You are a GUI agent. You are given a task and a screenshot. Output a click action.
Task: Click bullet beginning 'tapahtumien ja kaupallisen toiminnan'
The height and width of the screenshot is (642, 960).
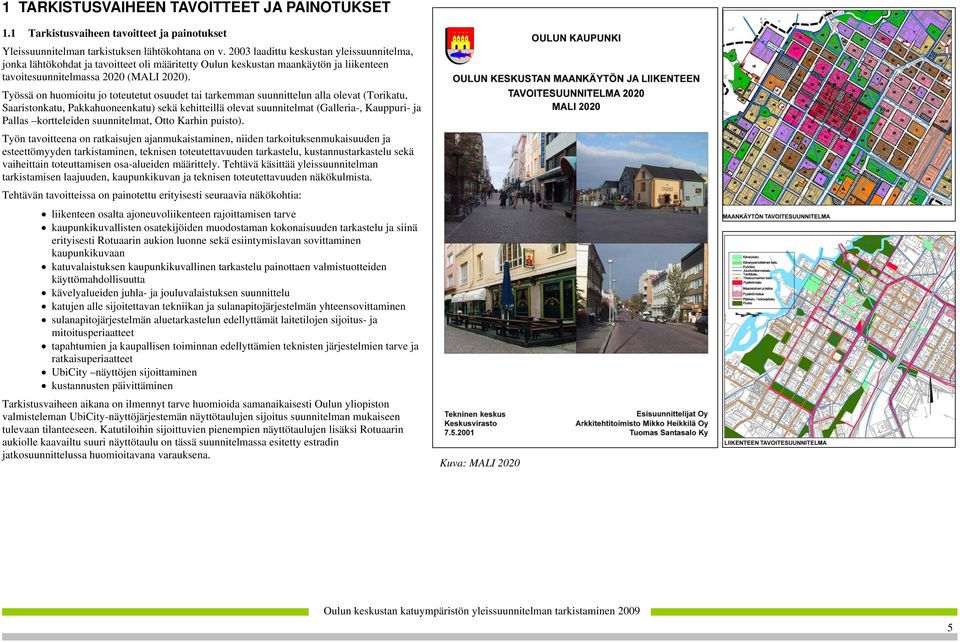[235, 353]
